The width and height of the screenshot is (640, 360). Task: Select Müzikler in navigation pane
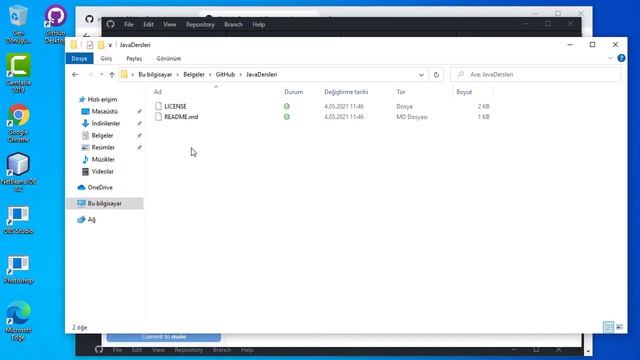pos(103,159)
